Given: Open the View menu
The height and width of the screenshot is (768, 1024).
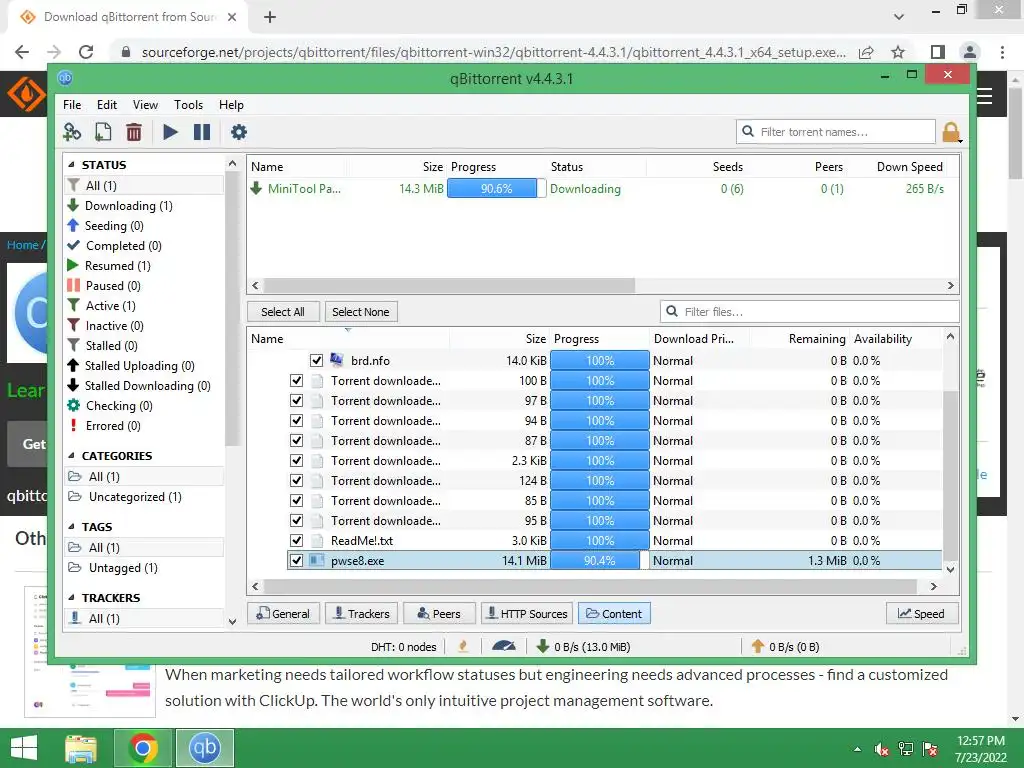Looking at the screenshot, I should pyautogui.click(x=145, y=104).
